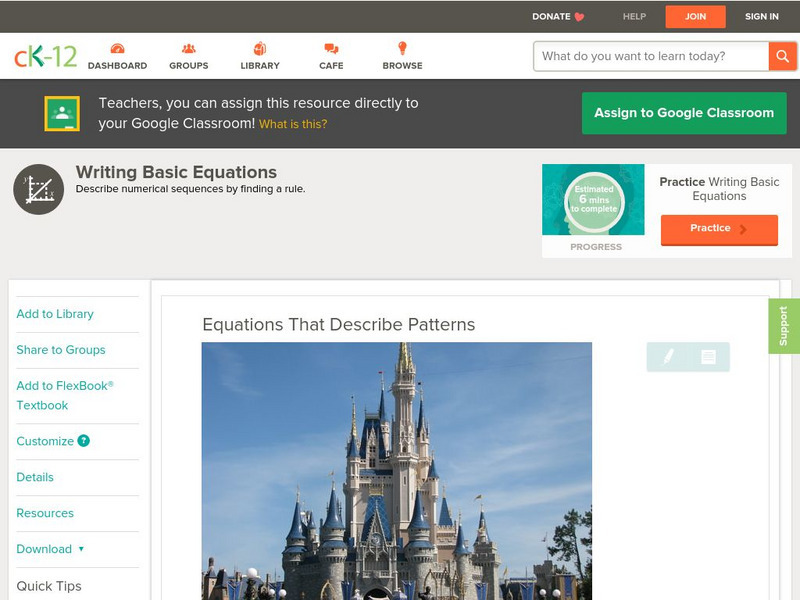Click the 'Writing Basic Equations' title
800x600 pixels.
point(177,172)
